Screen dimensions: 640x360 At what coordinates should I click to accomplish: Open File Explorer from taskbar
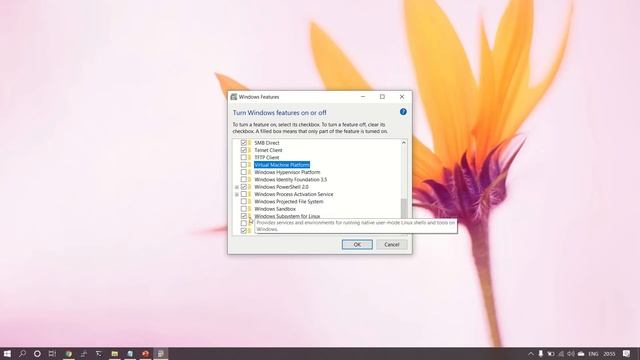[115, 353]
